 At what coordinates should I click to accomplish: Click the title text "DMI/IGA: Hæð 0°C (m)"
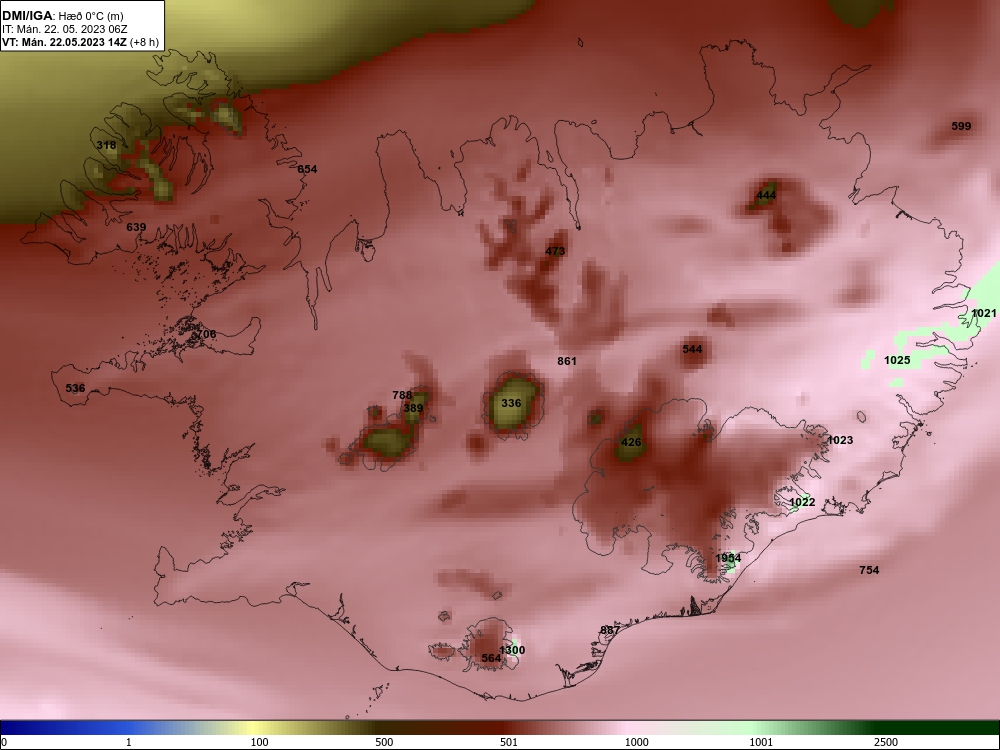(62, 16)
